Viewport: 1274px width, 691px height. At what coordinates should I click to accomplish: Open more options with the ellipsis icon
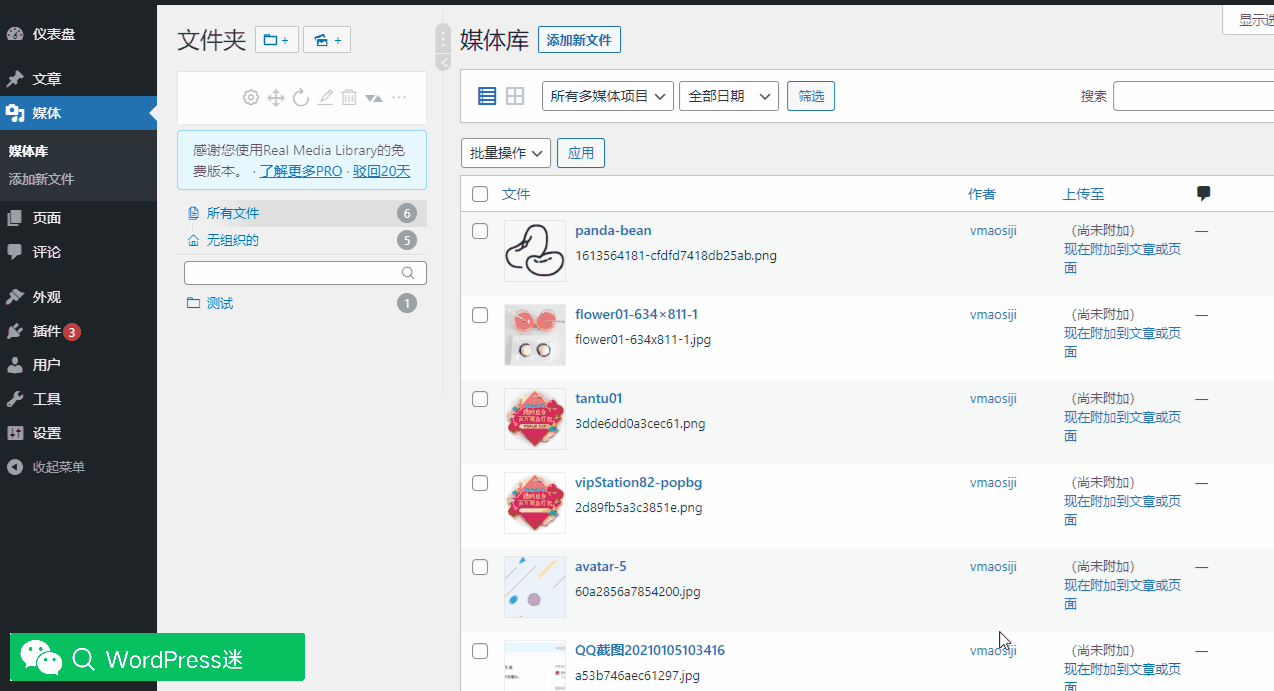pyautogui.click(x=399, y=97)
